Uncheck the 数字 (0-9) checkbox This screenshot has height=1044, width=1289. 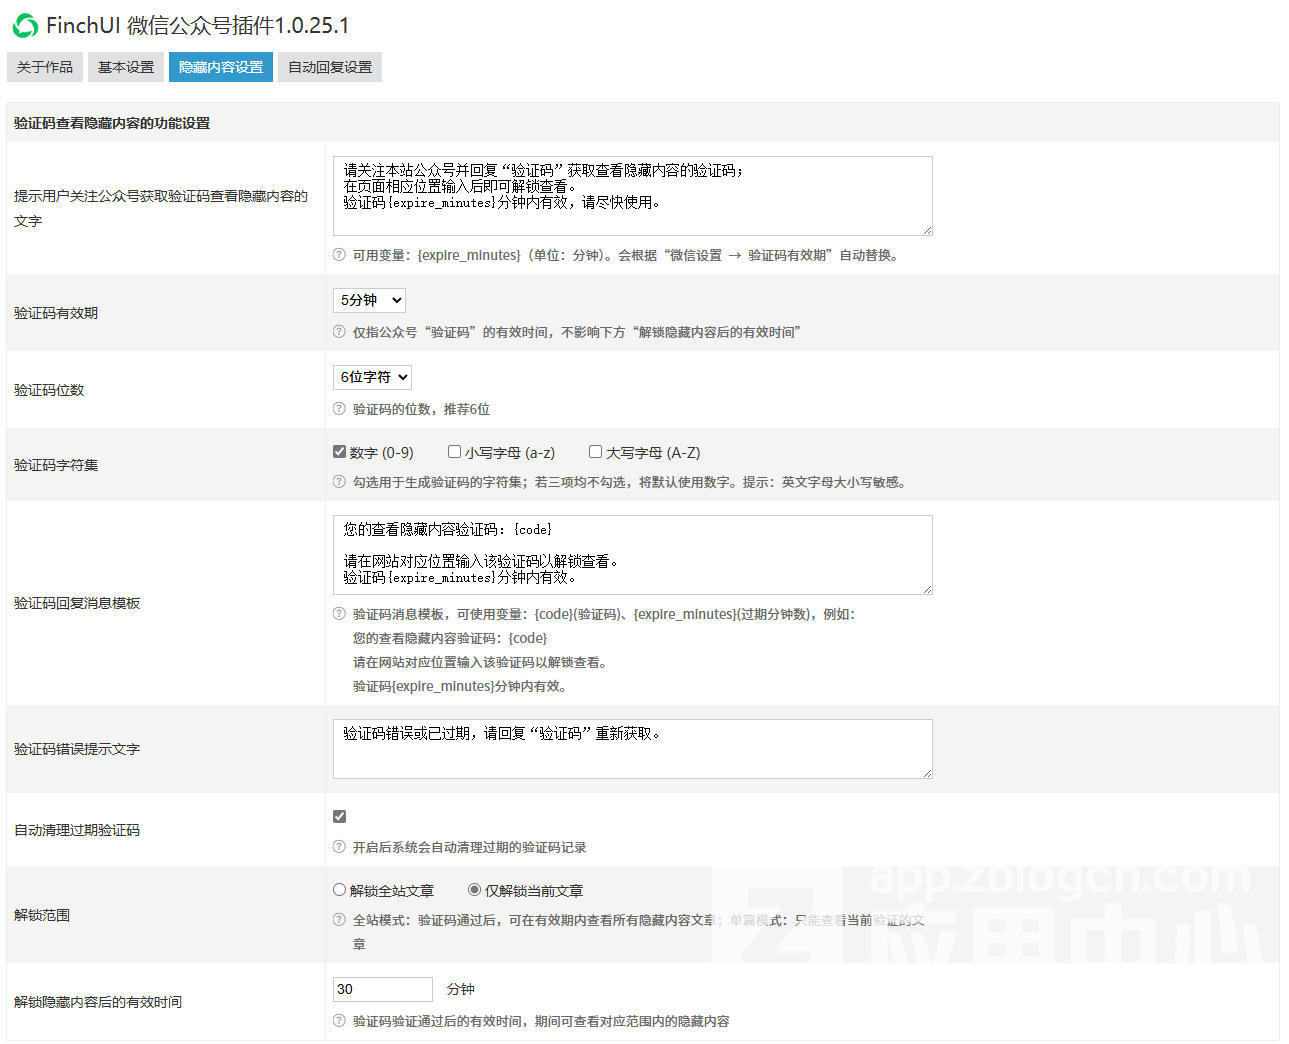(340, 452)
